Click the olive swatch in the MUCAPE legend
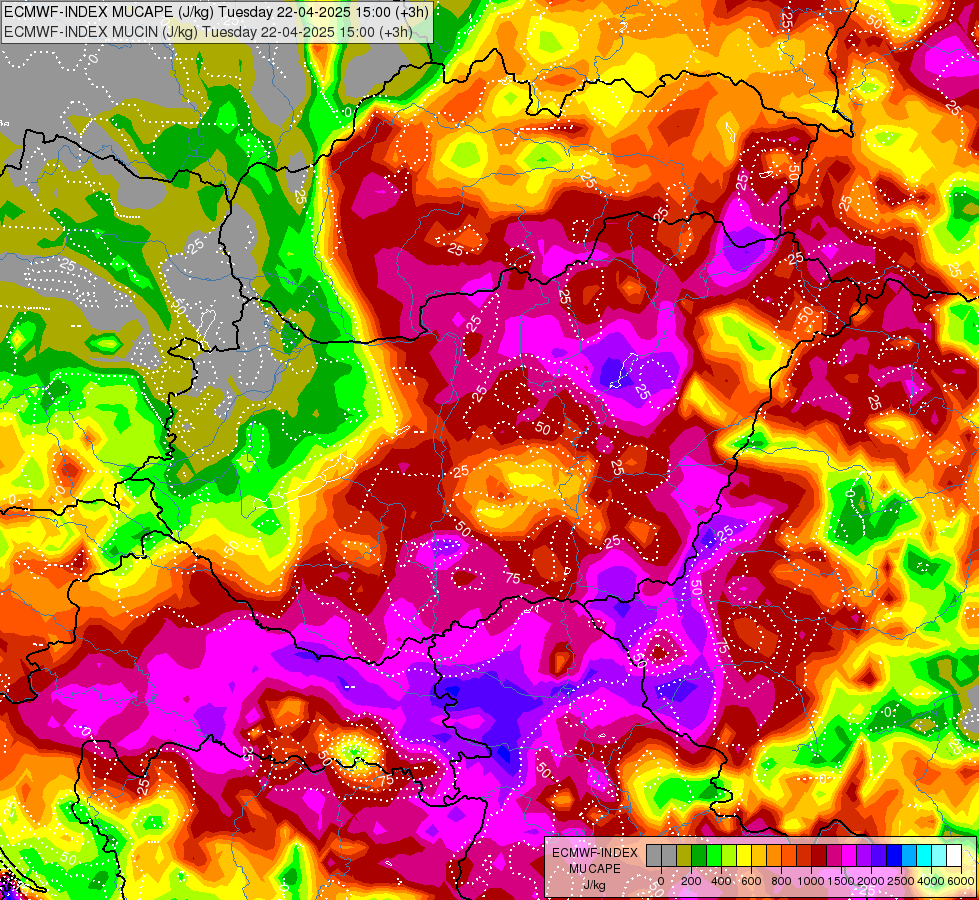 (x=684, y=855)
